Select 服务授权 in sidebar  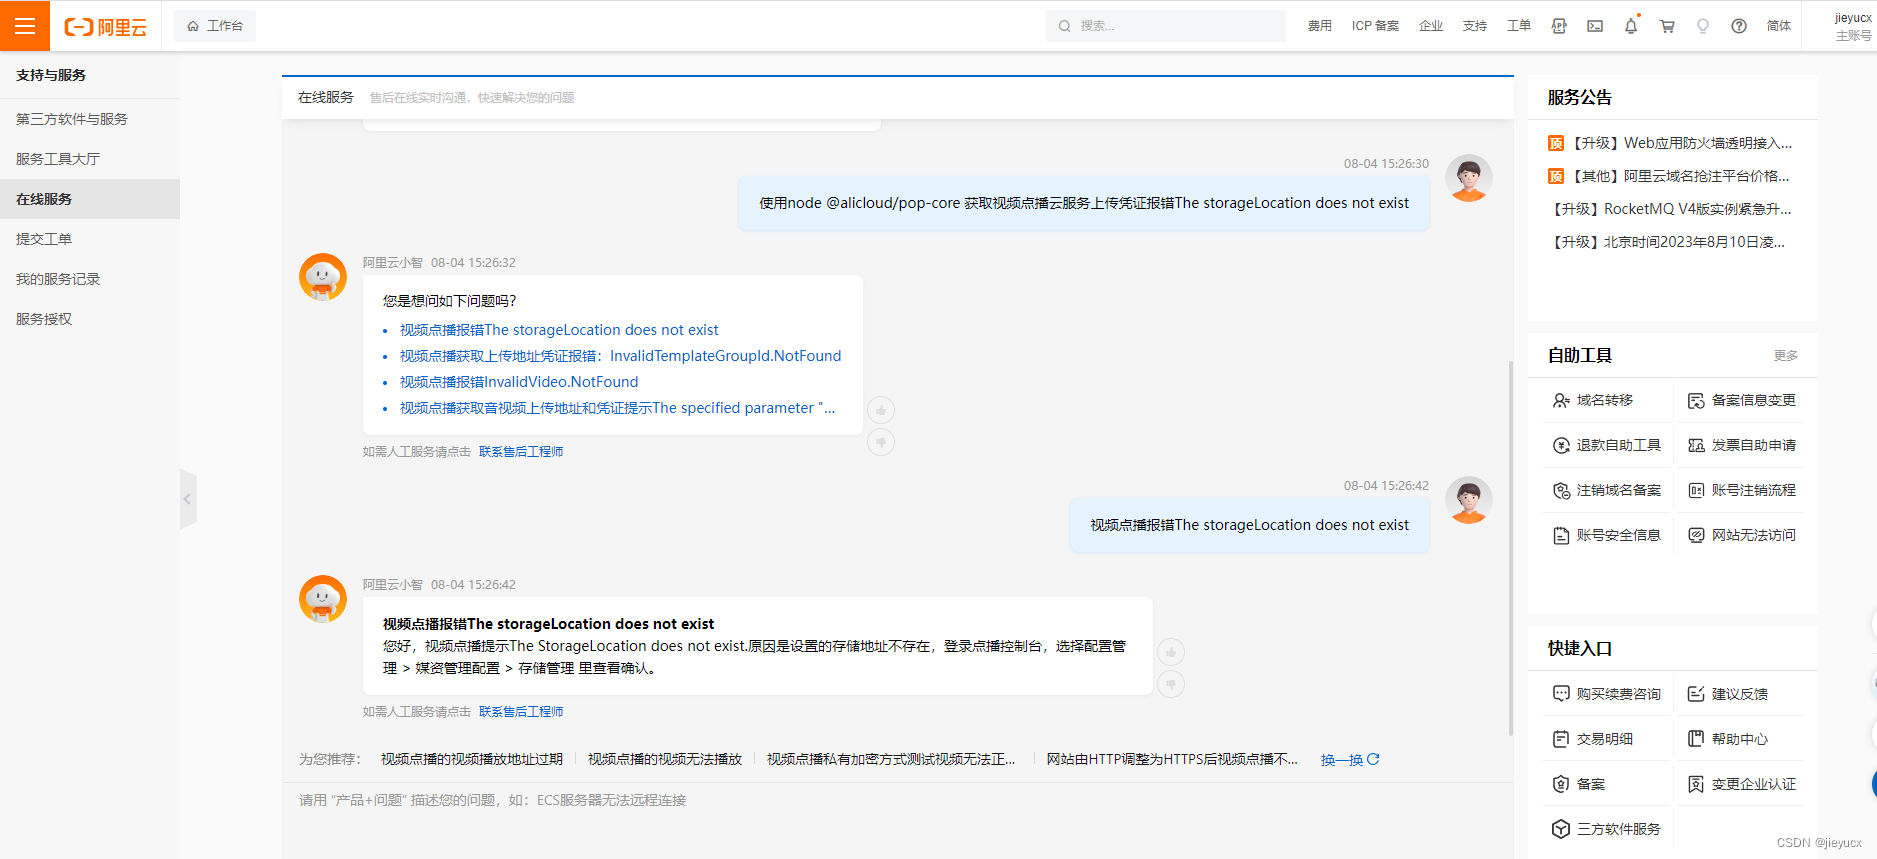(x=90, y=319)
